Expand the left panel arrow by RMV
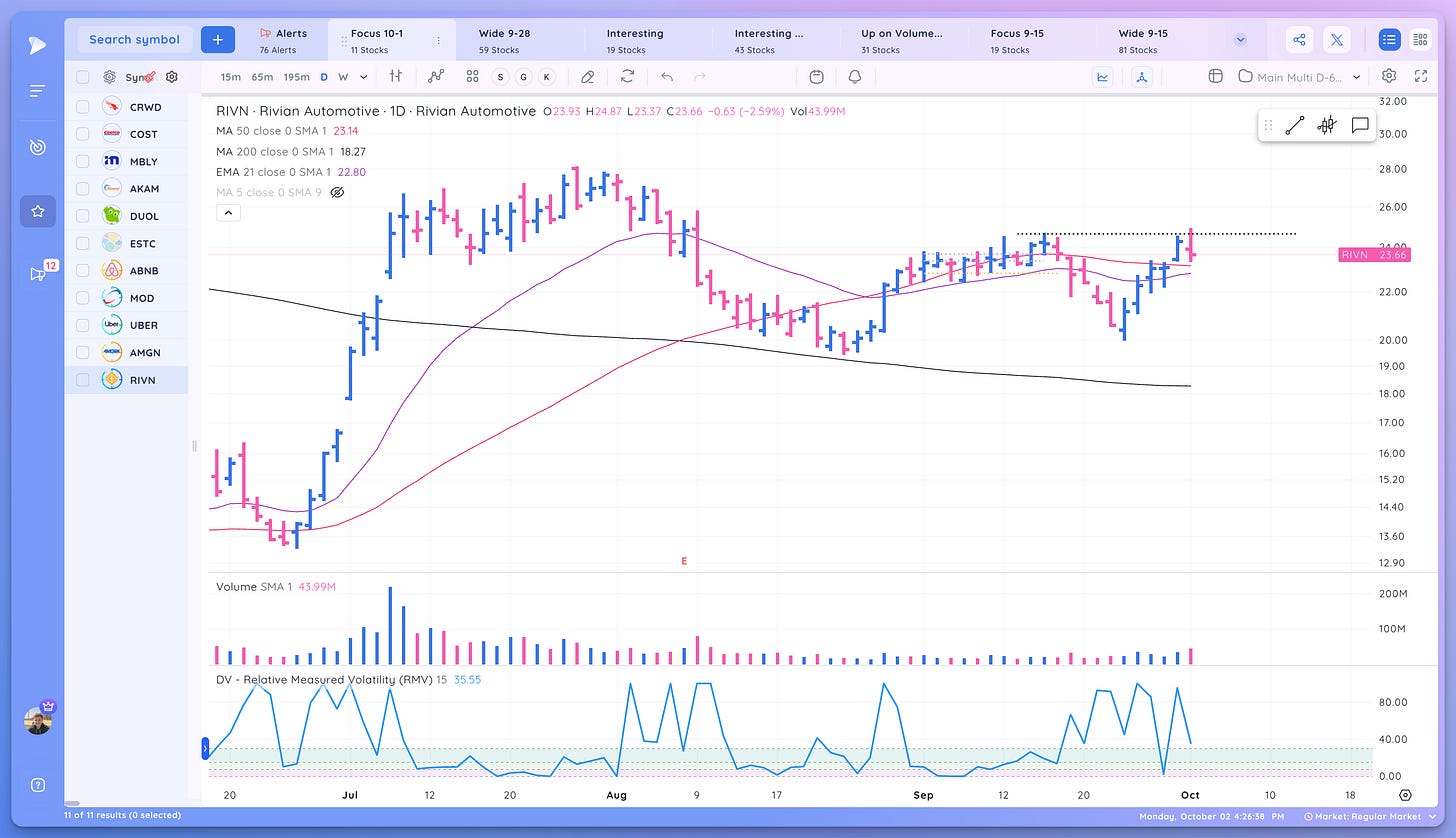This screenshot has height=838, width=1456. pos(206,748)
